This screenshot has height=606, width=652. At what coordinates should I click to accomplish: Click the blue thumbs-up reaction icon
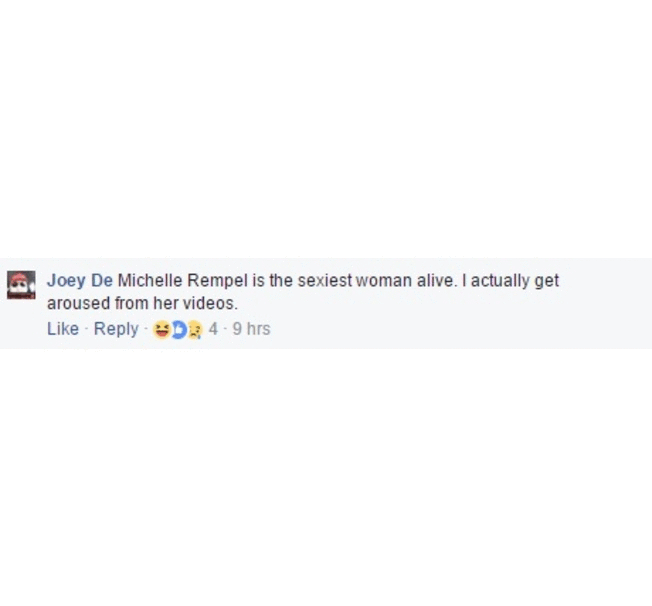tap(178, 330)
